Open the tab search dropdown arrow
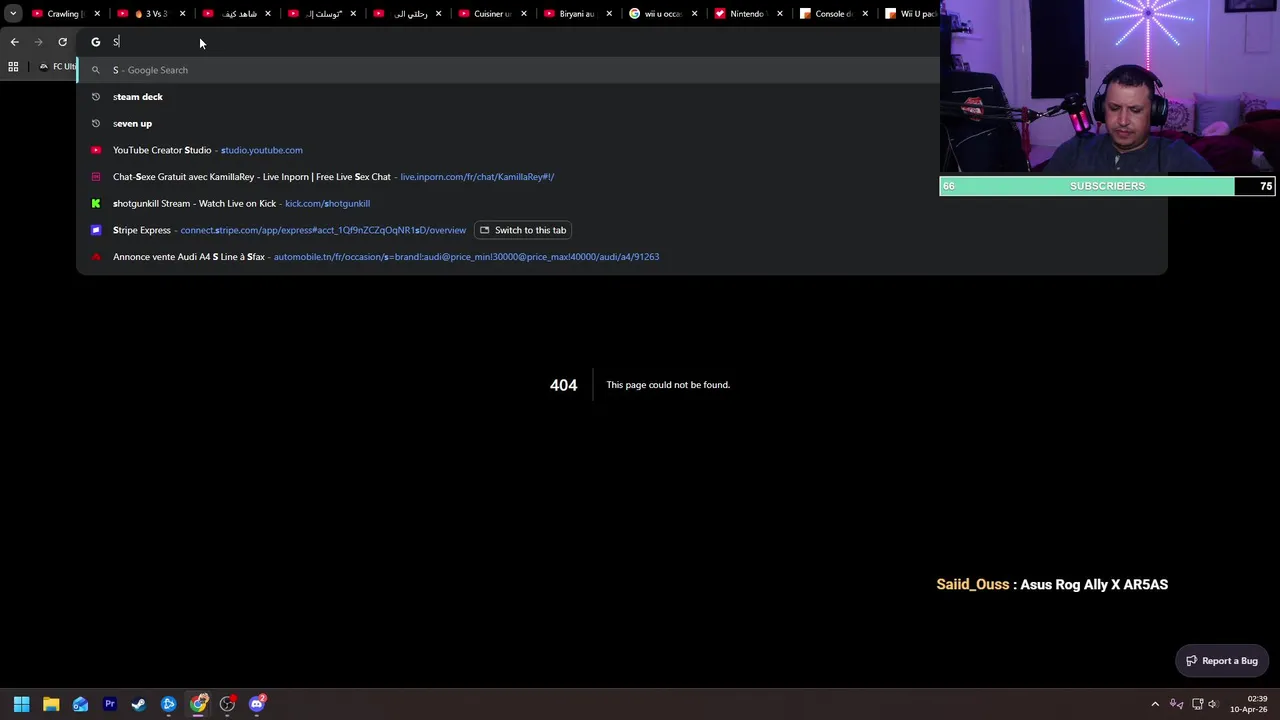This screenshot has width=1280, height=720. click(13, 14)
